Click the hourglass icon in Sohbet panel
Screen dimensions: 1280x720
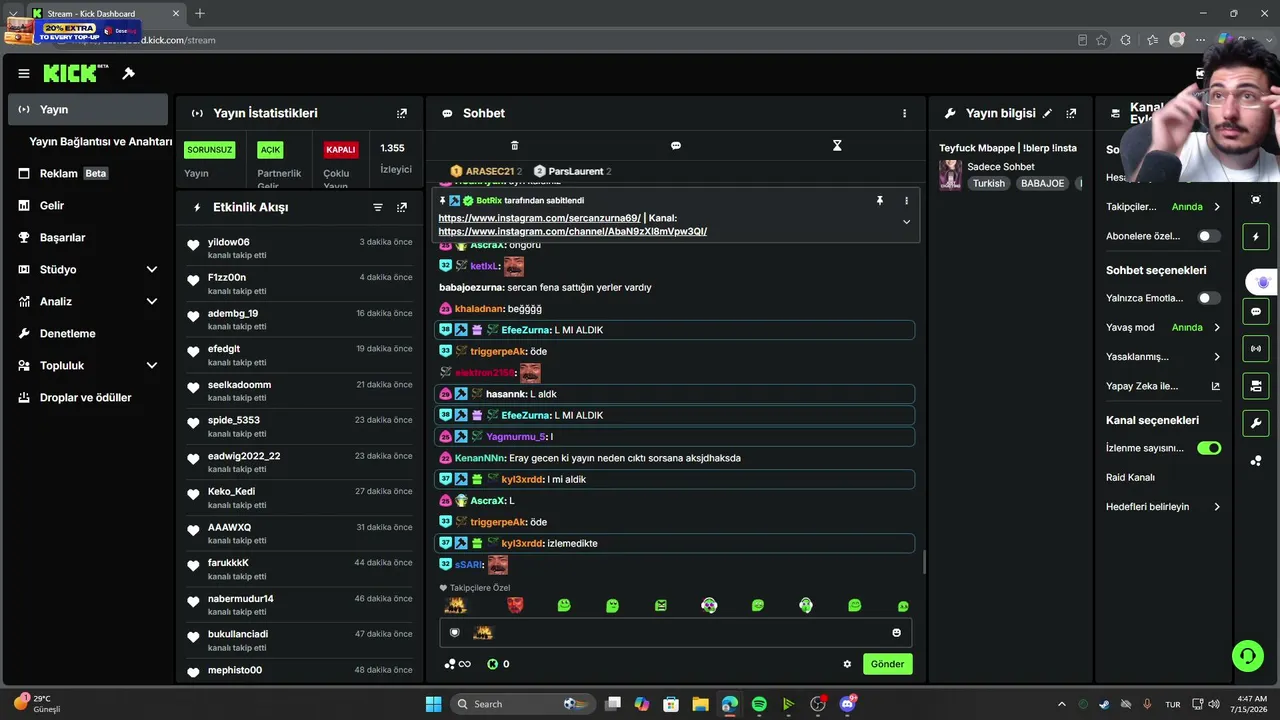coord(837,145)
